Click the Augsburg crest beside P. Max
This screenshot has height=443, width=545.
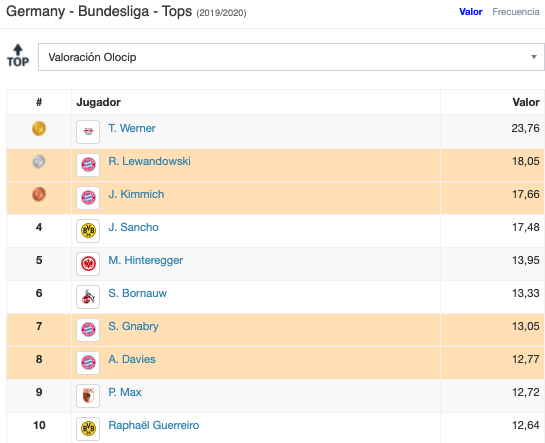point(88,396)
